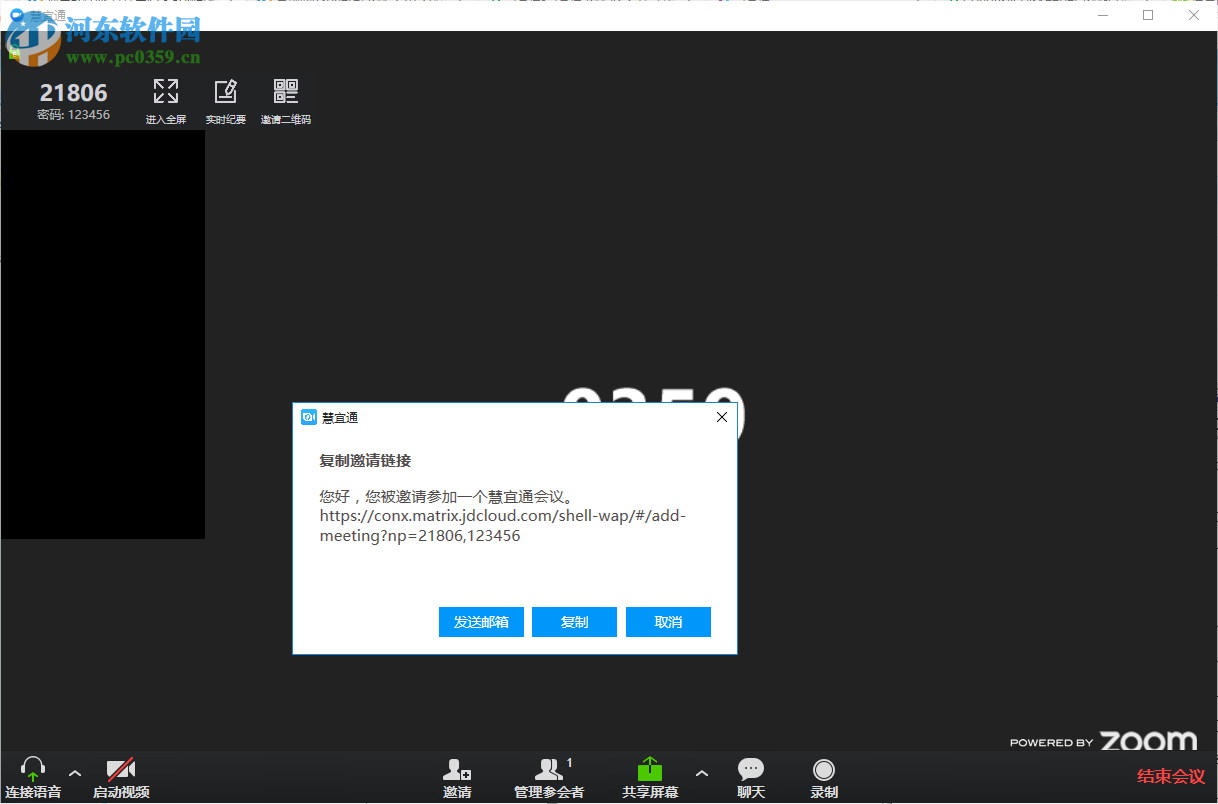
Task: Expand the 启动视频 video options arrow
Action: point(161,774)
